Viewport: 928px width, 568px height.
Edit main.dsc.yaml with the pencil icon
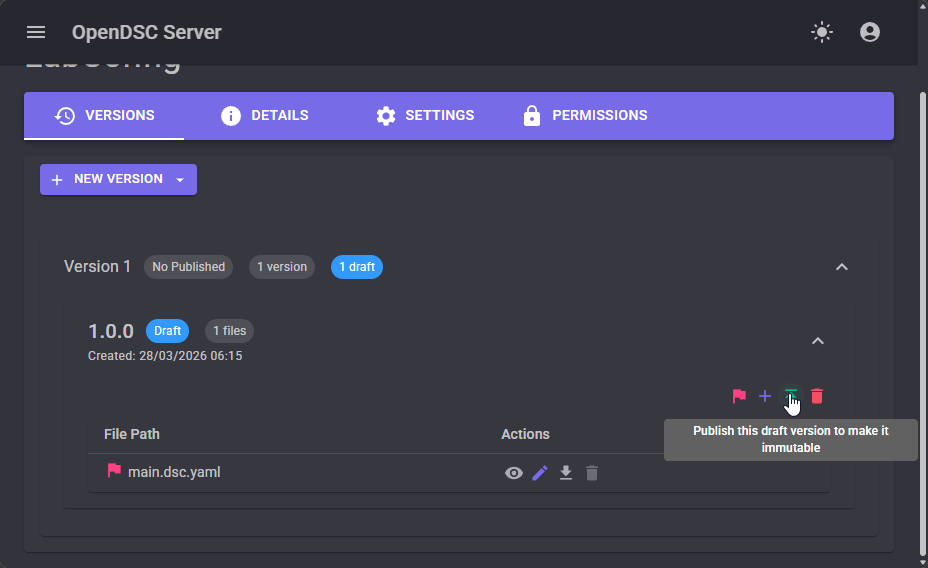[x=540, y=473]
